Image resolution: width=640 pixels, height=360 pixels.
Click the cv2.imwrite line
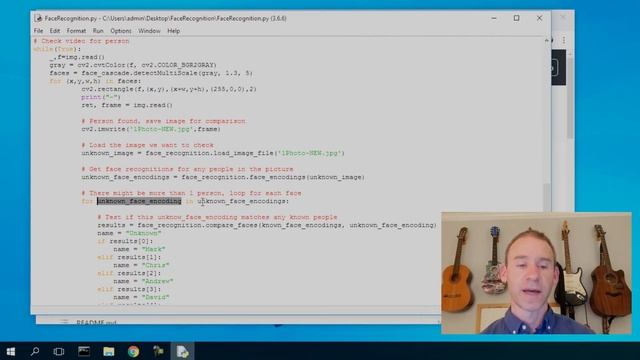pyautogui.click(x=151, y=129)
